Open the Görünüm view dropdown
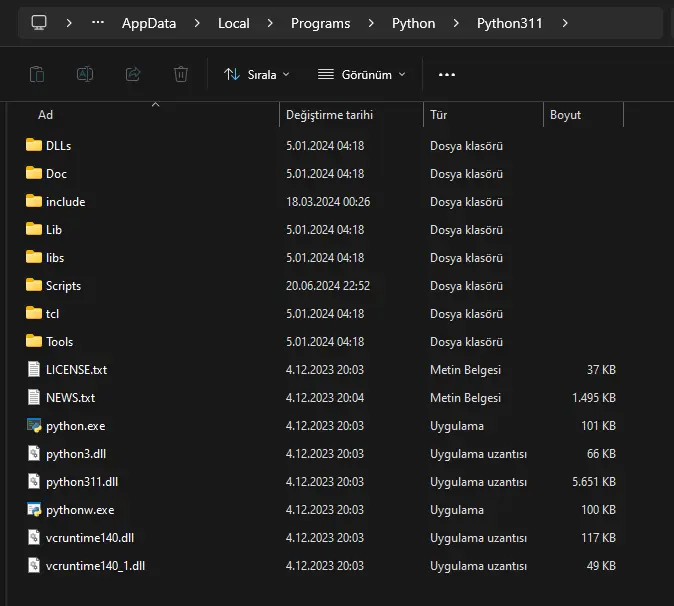The height and width of the screenshot is (606, 674). [x=362, y=75]
